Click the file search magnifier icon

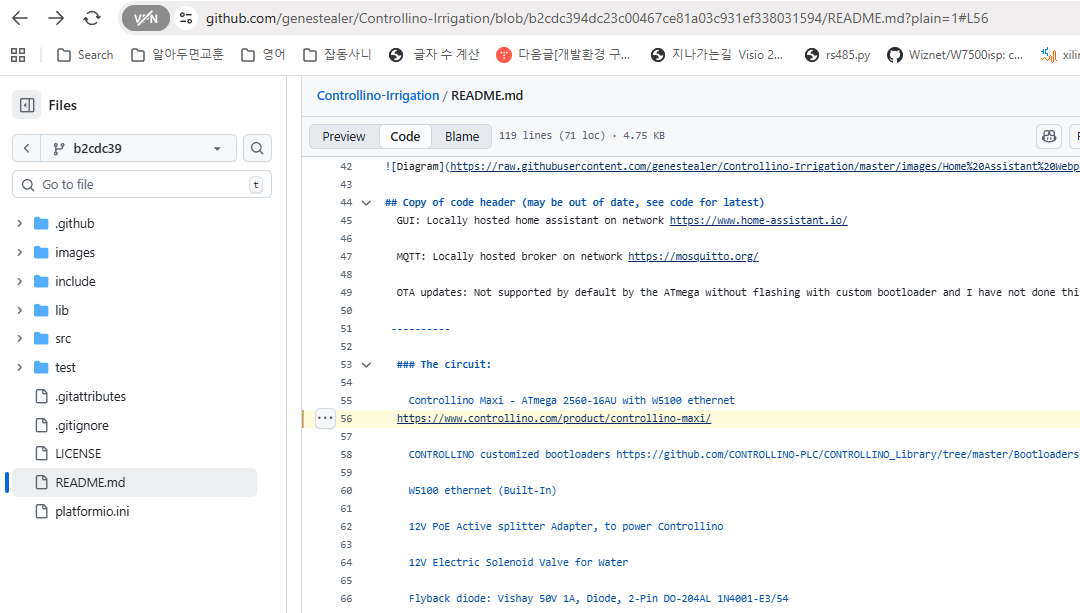tap(257, 148)
